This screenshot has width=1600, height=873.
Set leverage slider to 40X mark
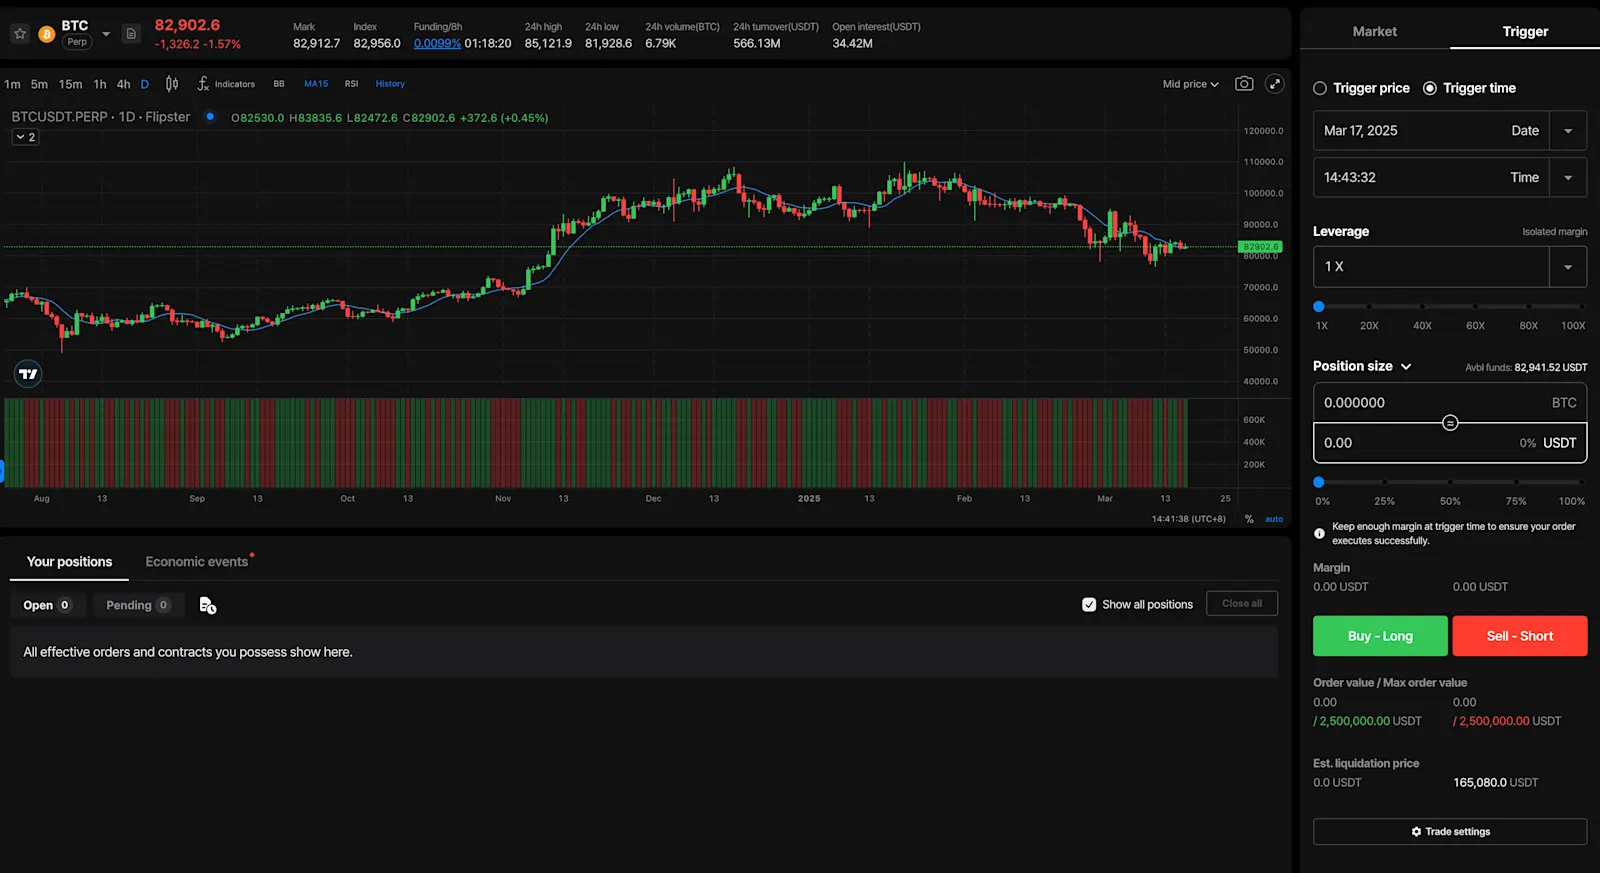click(1422, 307)
